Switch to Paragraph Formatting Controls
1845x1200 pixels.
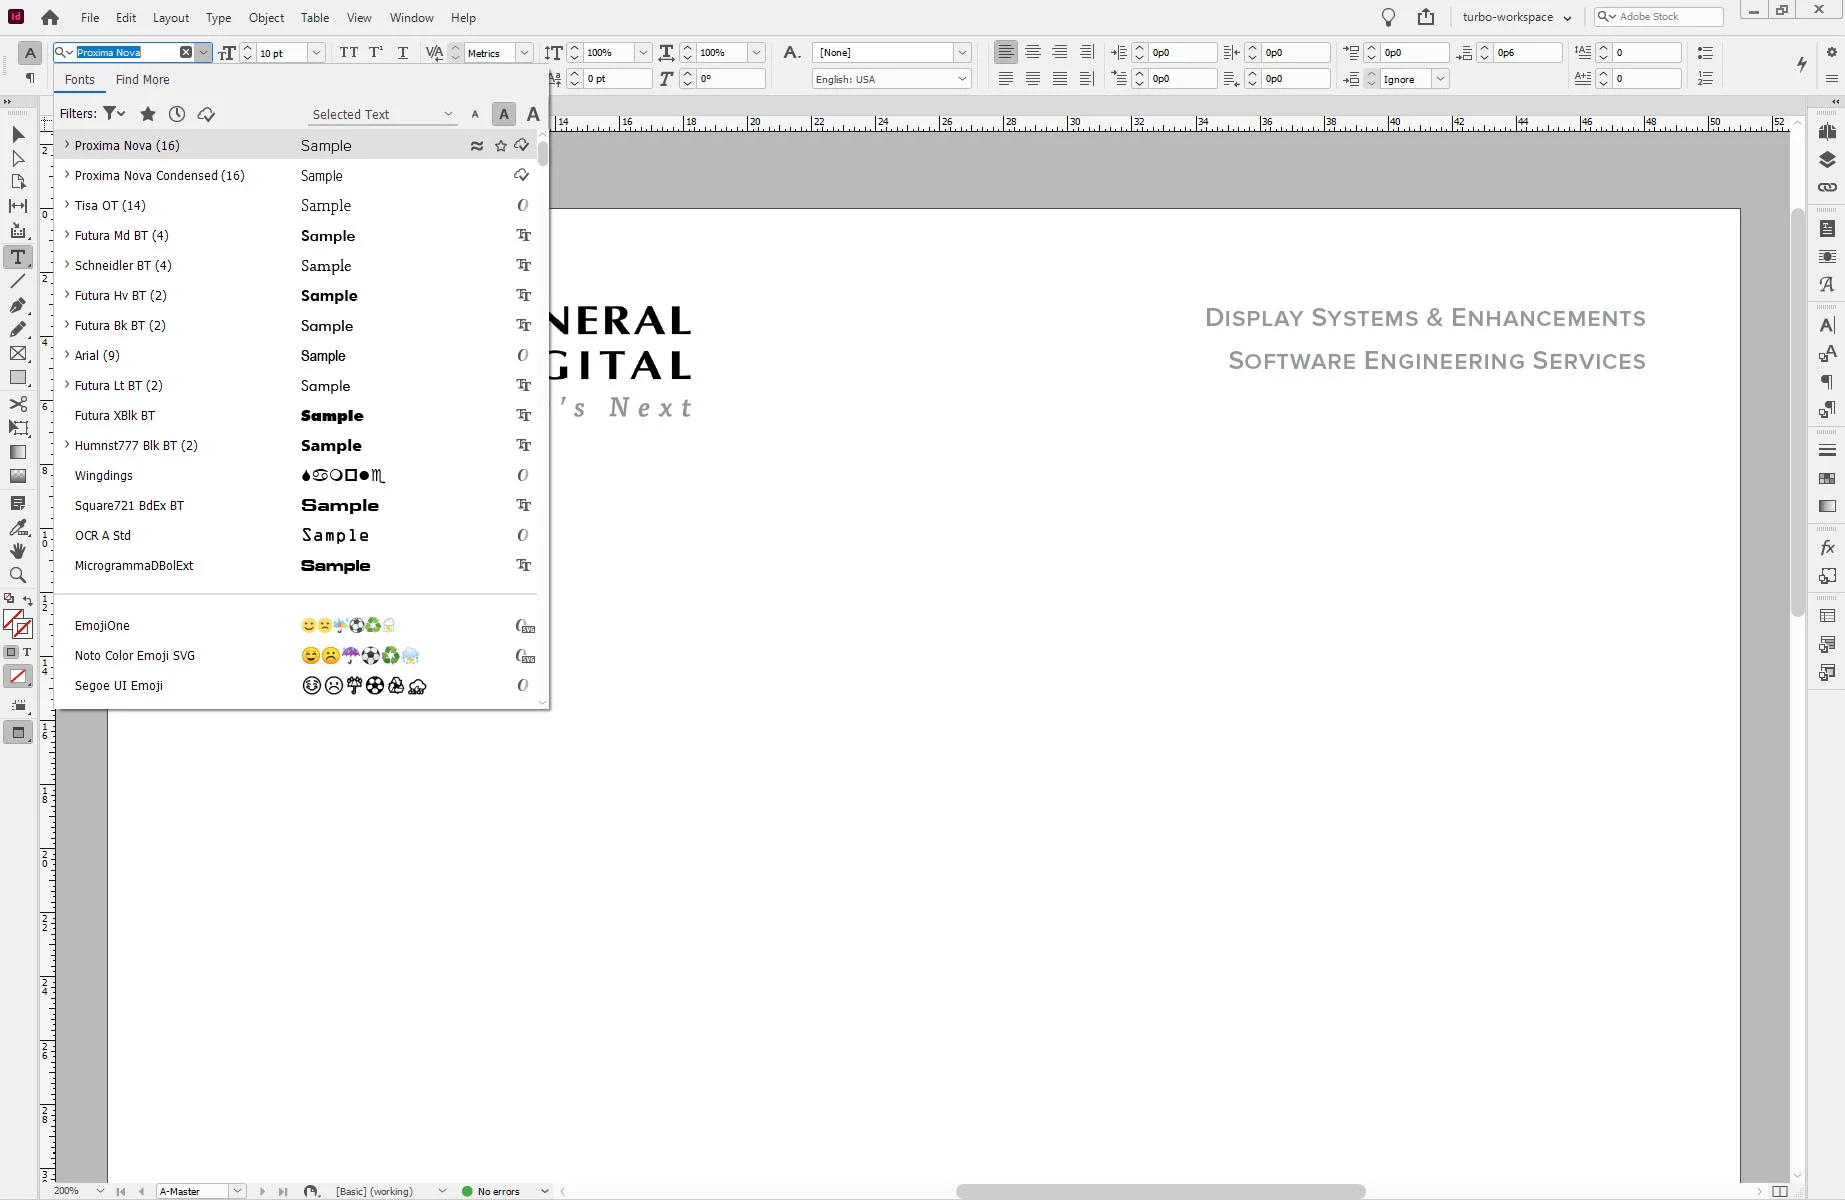pyautogui.click(x=30, y=78)
